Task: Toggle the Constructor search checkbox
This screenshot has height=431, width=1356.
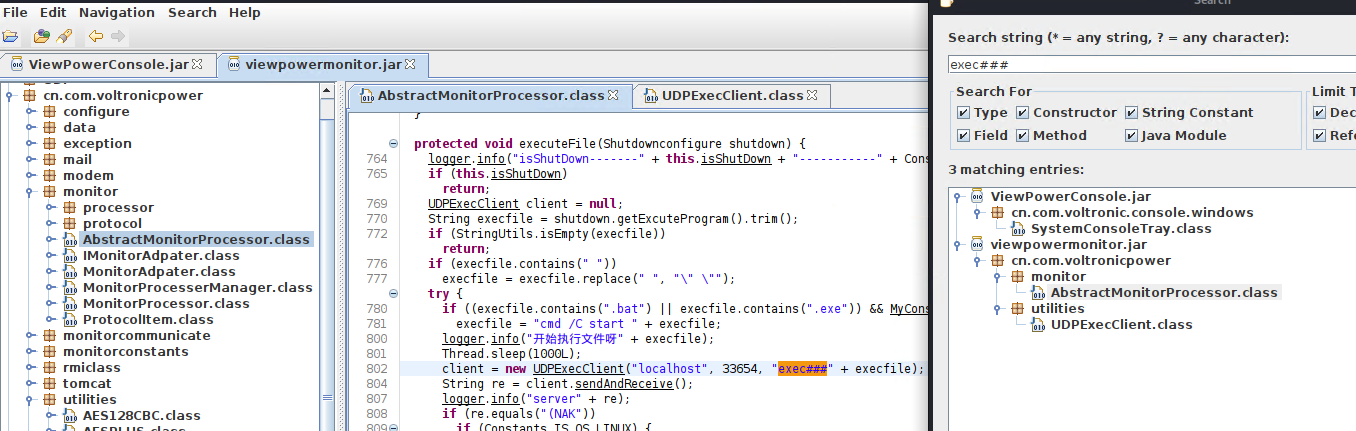Action: coord(1023,113)
